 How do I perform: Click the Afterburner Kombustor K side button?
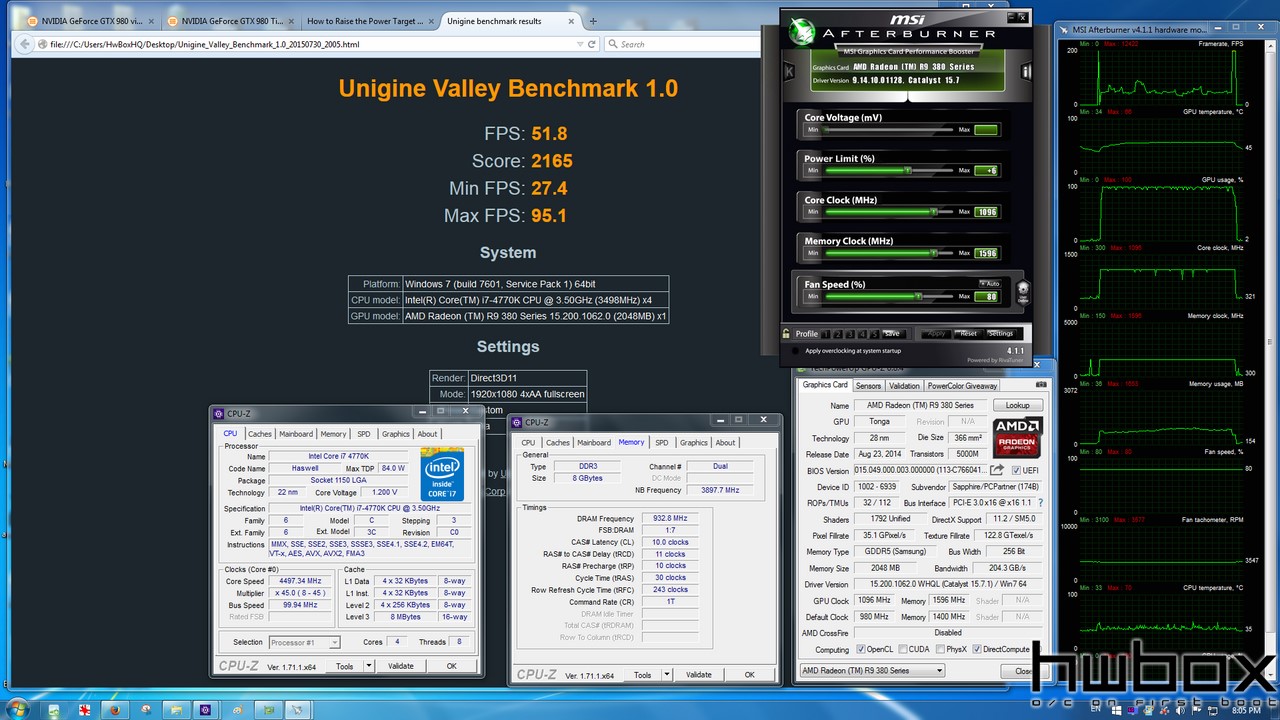pyautogui.click(x=789, y=71)
